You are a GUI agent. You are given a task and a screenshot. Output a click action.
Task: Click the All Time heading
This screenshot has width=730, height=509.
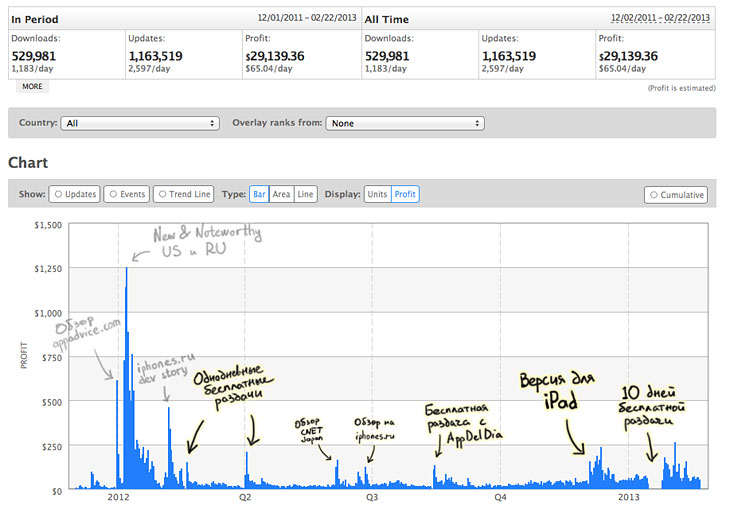(x=386, y=20)
